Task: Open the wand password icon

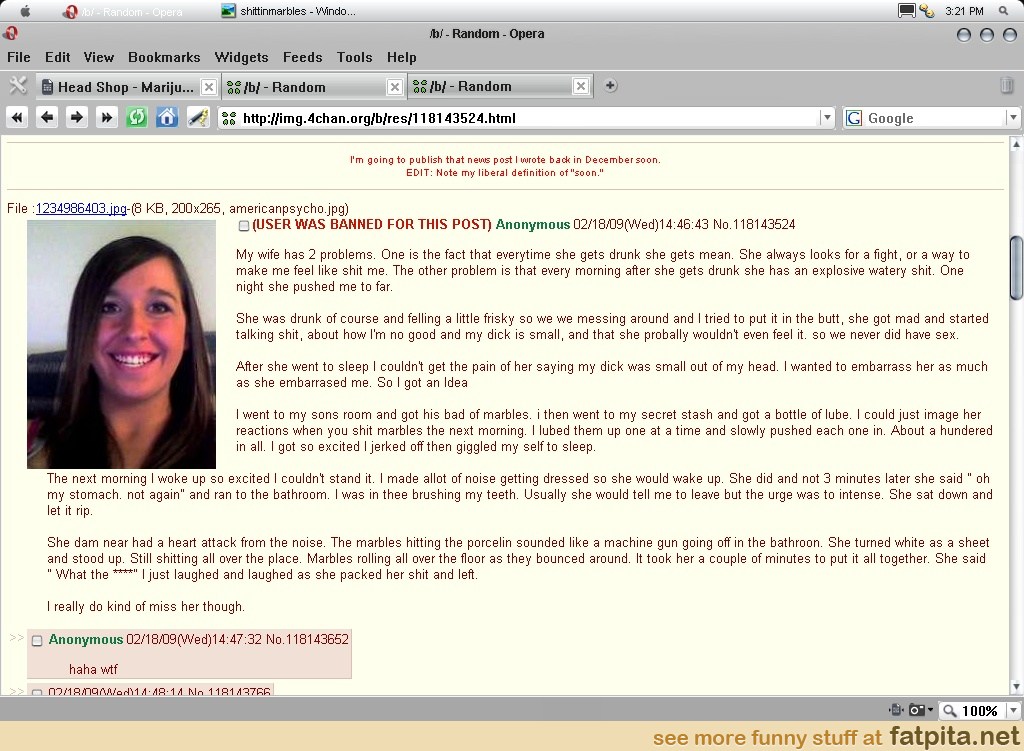Action: pos(198,118)
